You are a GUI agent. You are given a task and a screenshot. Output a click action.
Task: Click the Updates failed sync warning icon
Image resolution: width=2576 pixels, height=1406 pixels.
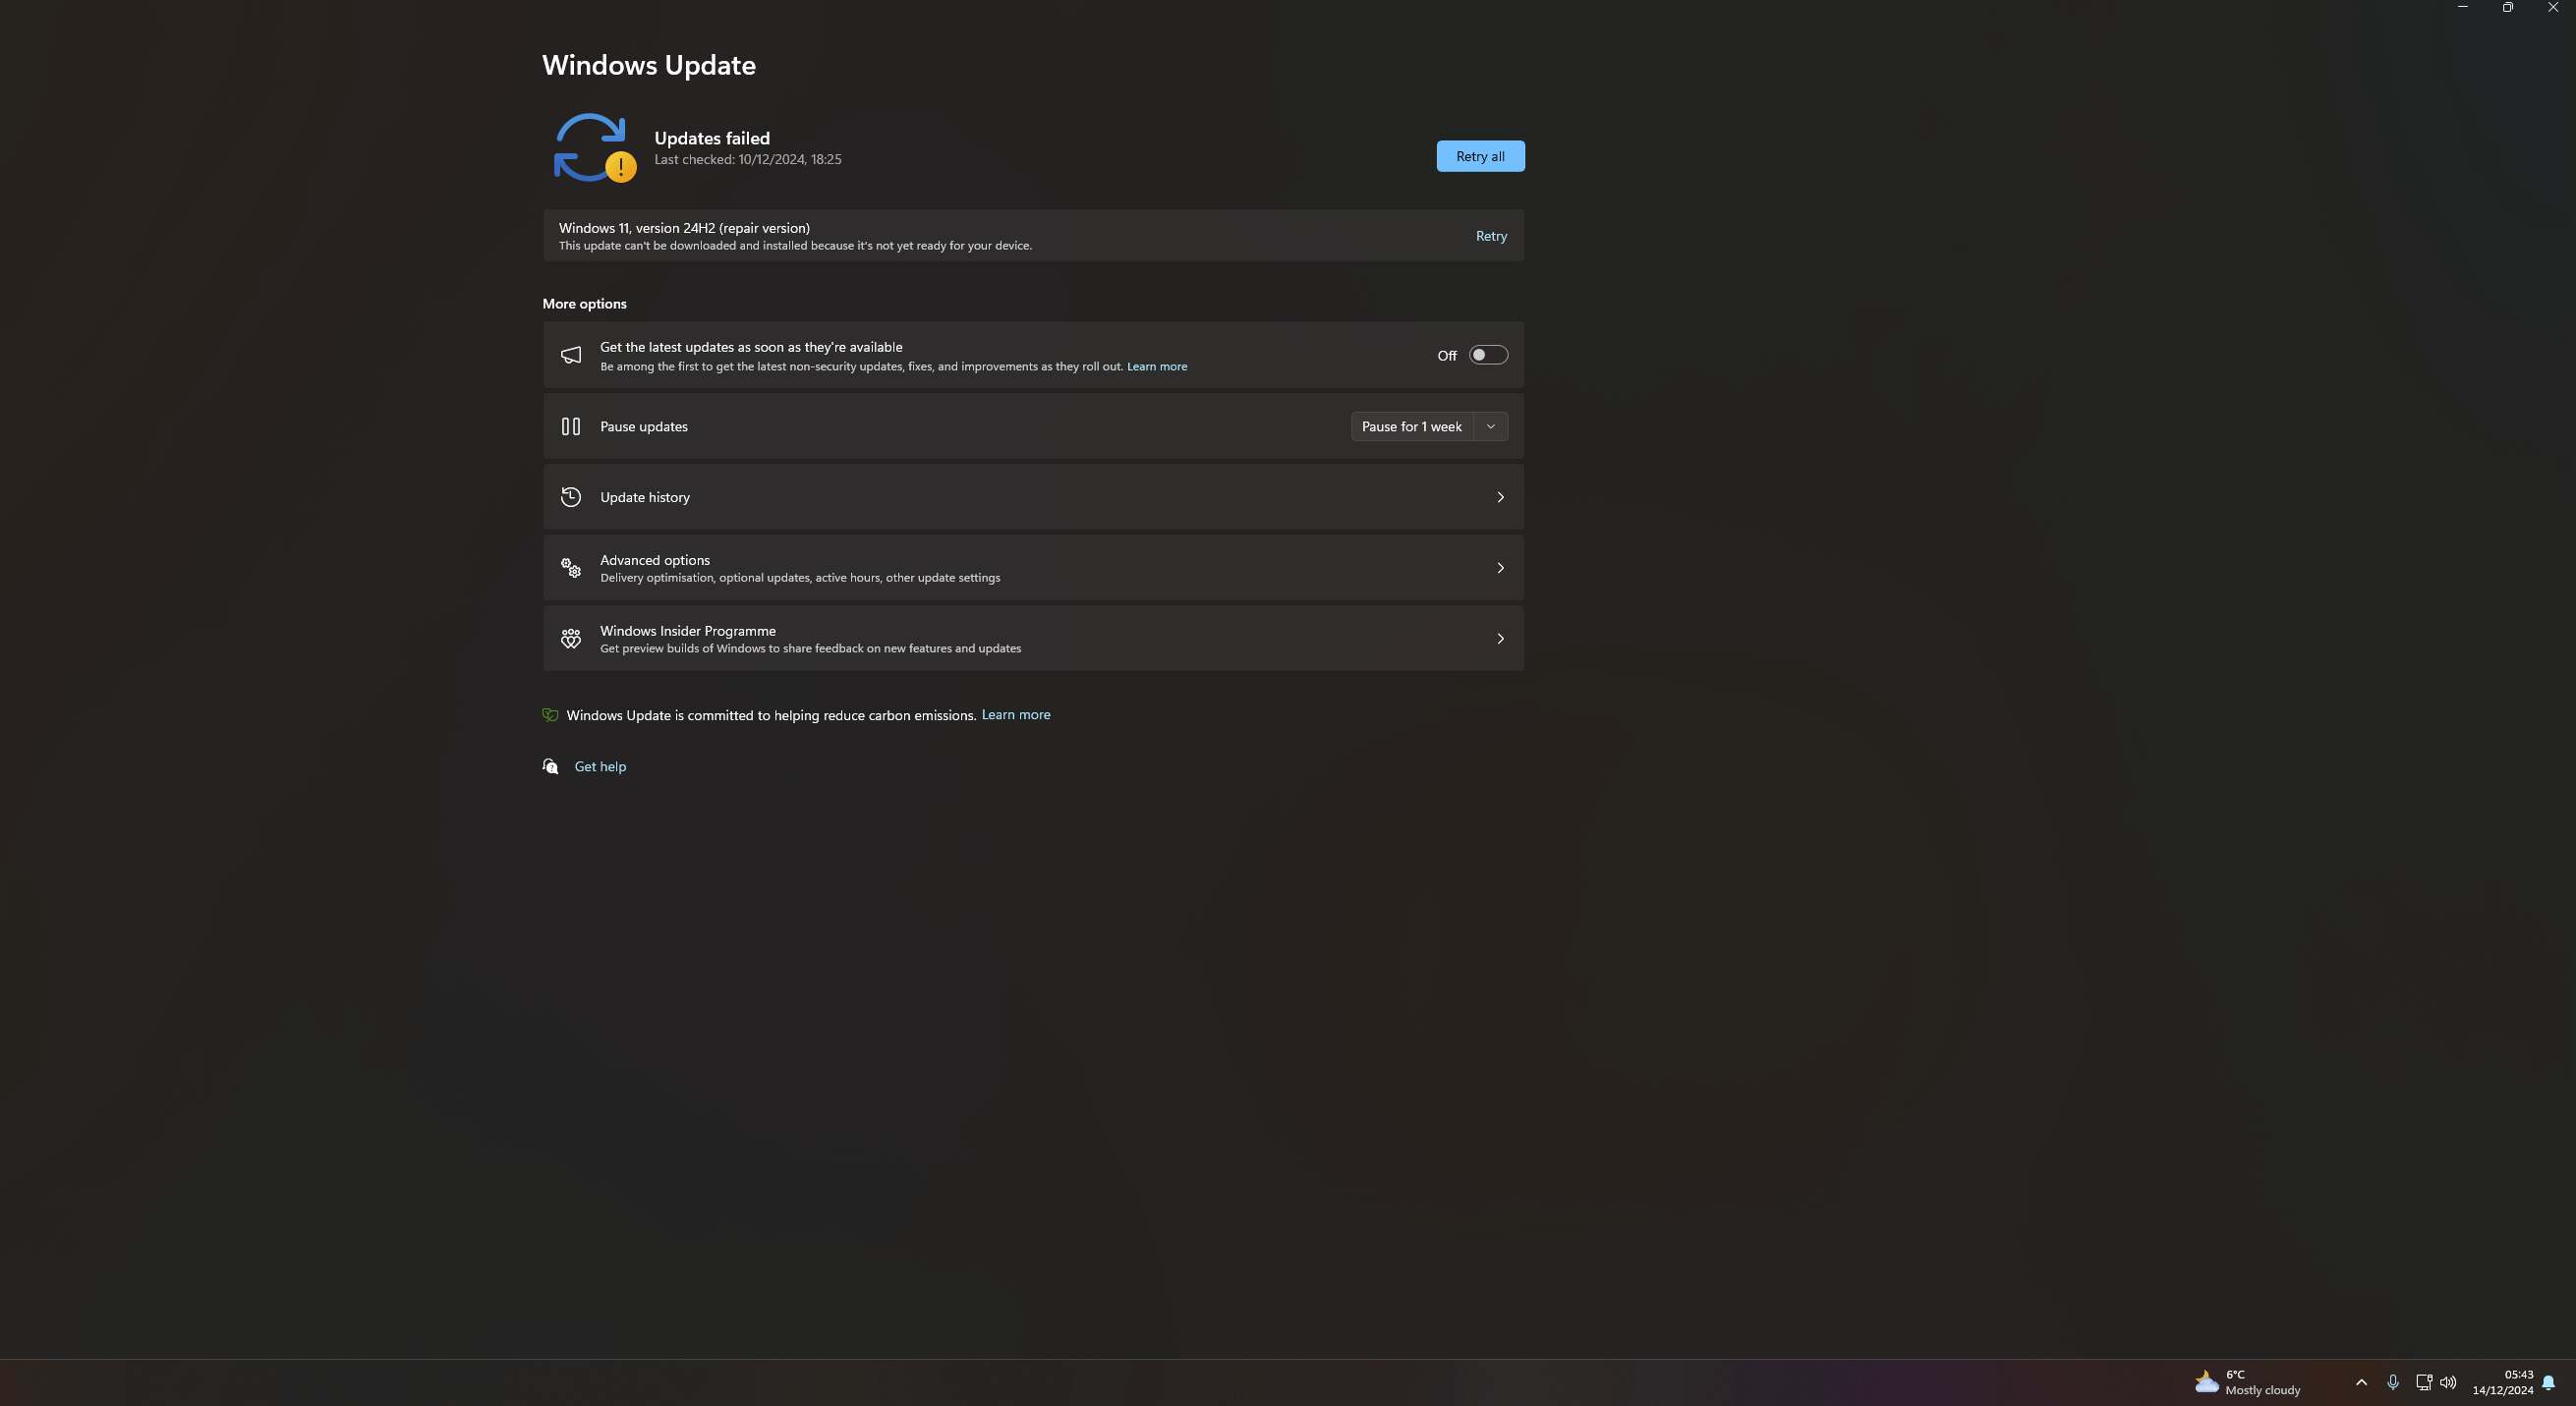click(x=594, y=148)
